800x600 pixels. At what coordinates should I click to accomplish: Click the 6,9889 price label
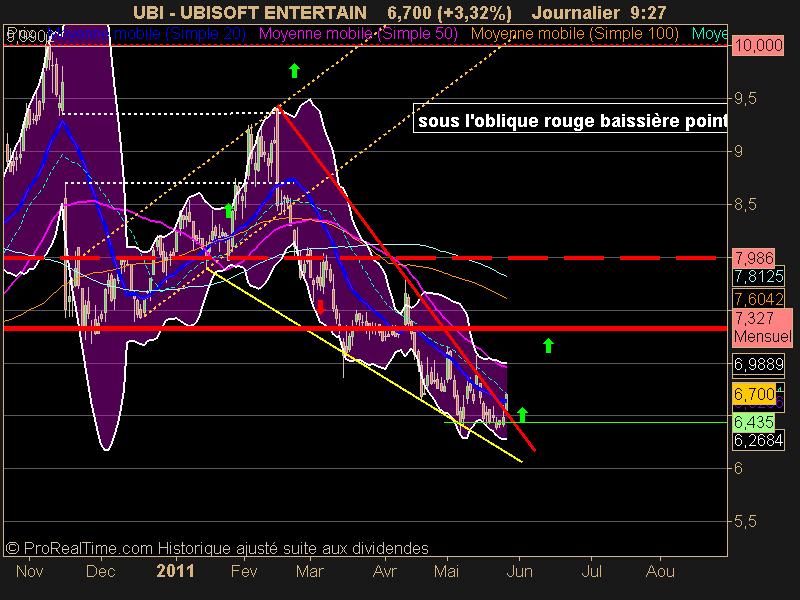click(x=758, y=364)
